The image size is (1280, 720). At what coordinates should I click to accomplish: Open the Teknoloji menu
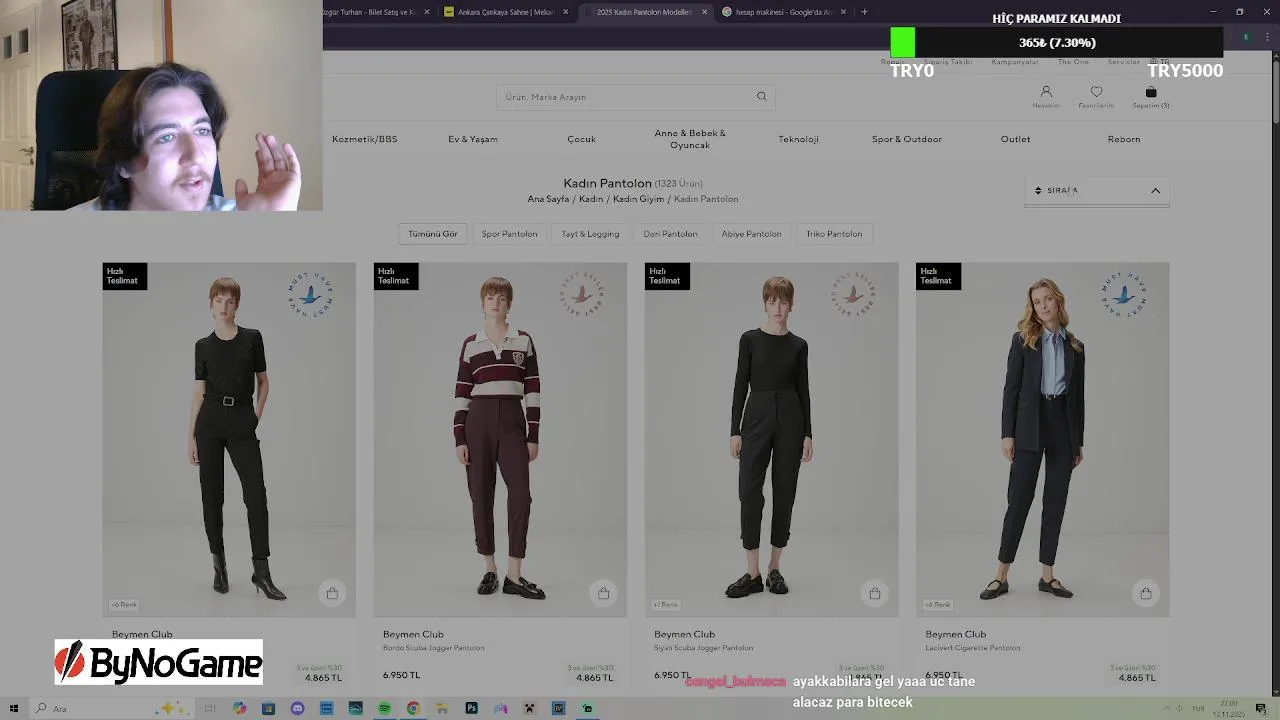pos(798,139)
